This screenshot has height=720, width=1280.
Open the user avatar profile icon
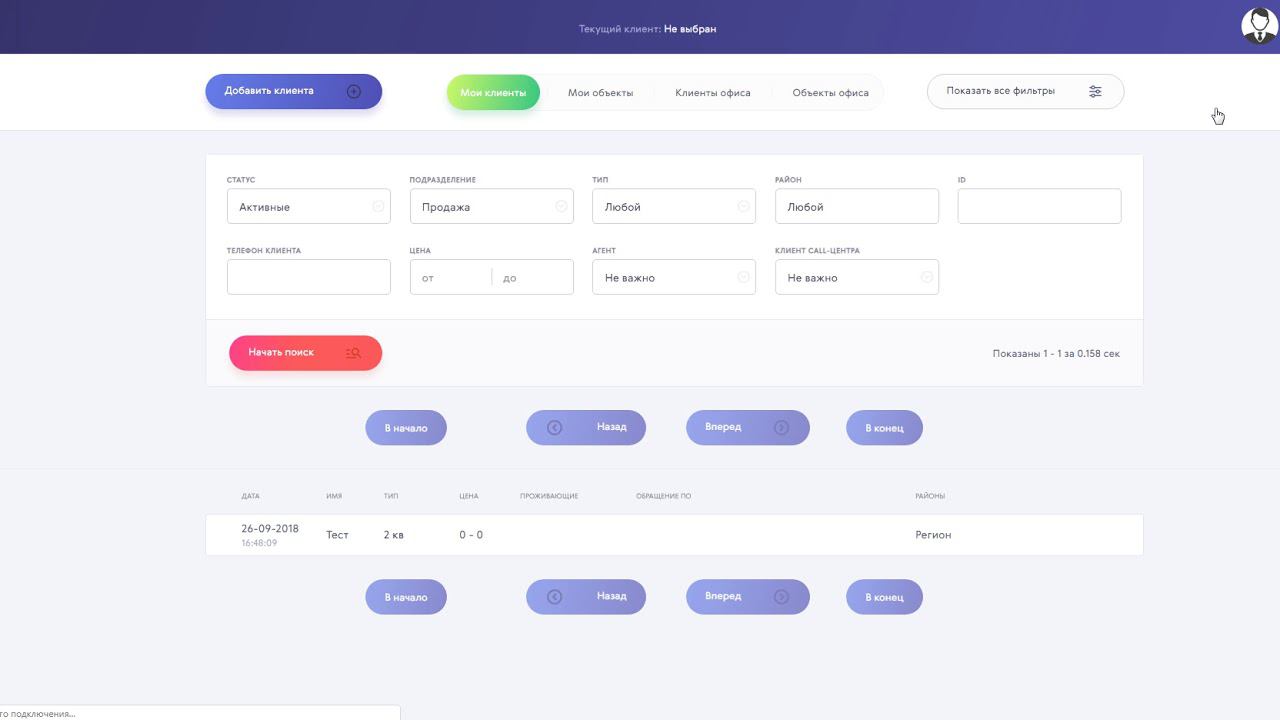1259,26
